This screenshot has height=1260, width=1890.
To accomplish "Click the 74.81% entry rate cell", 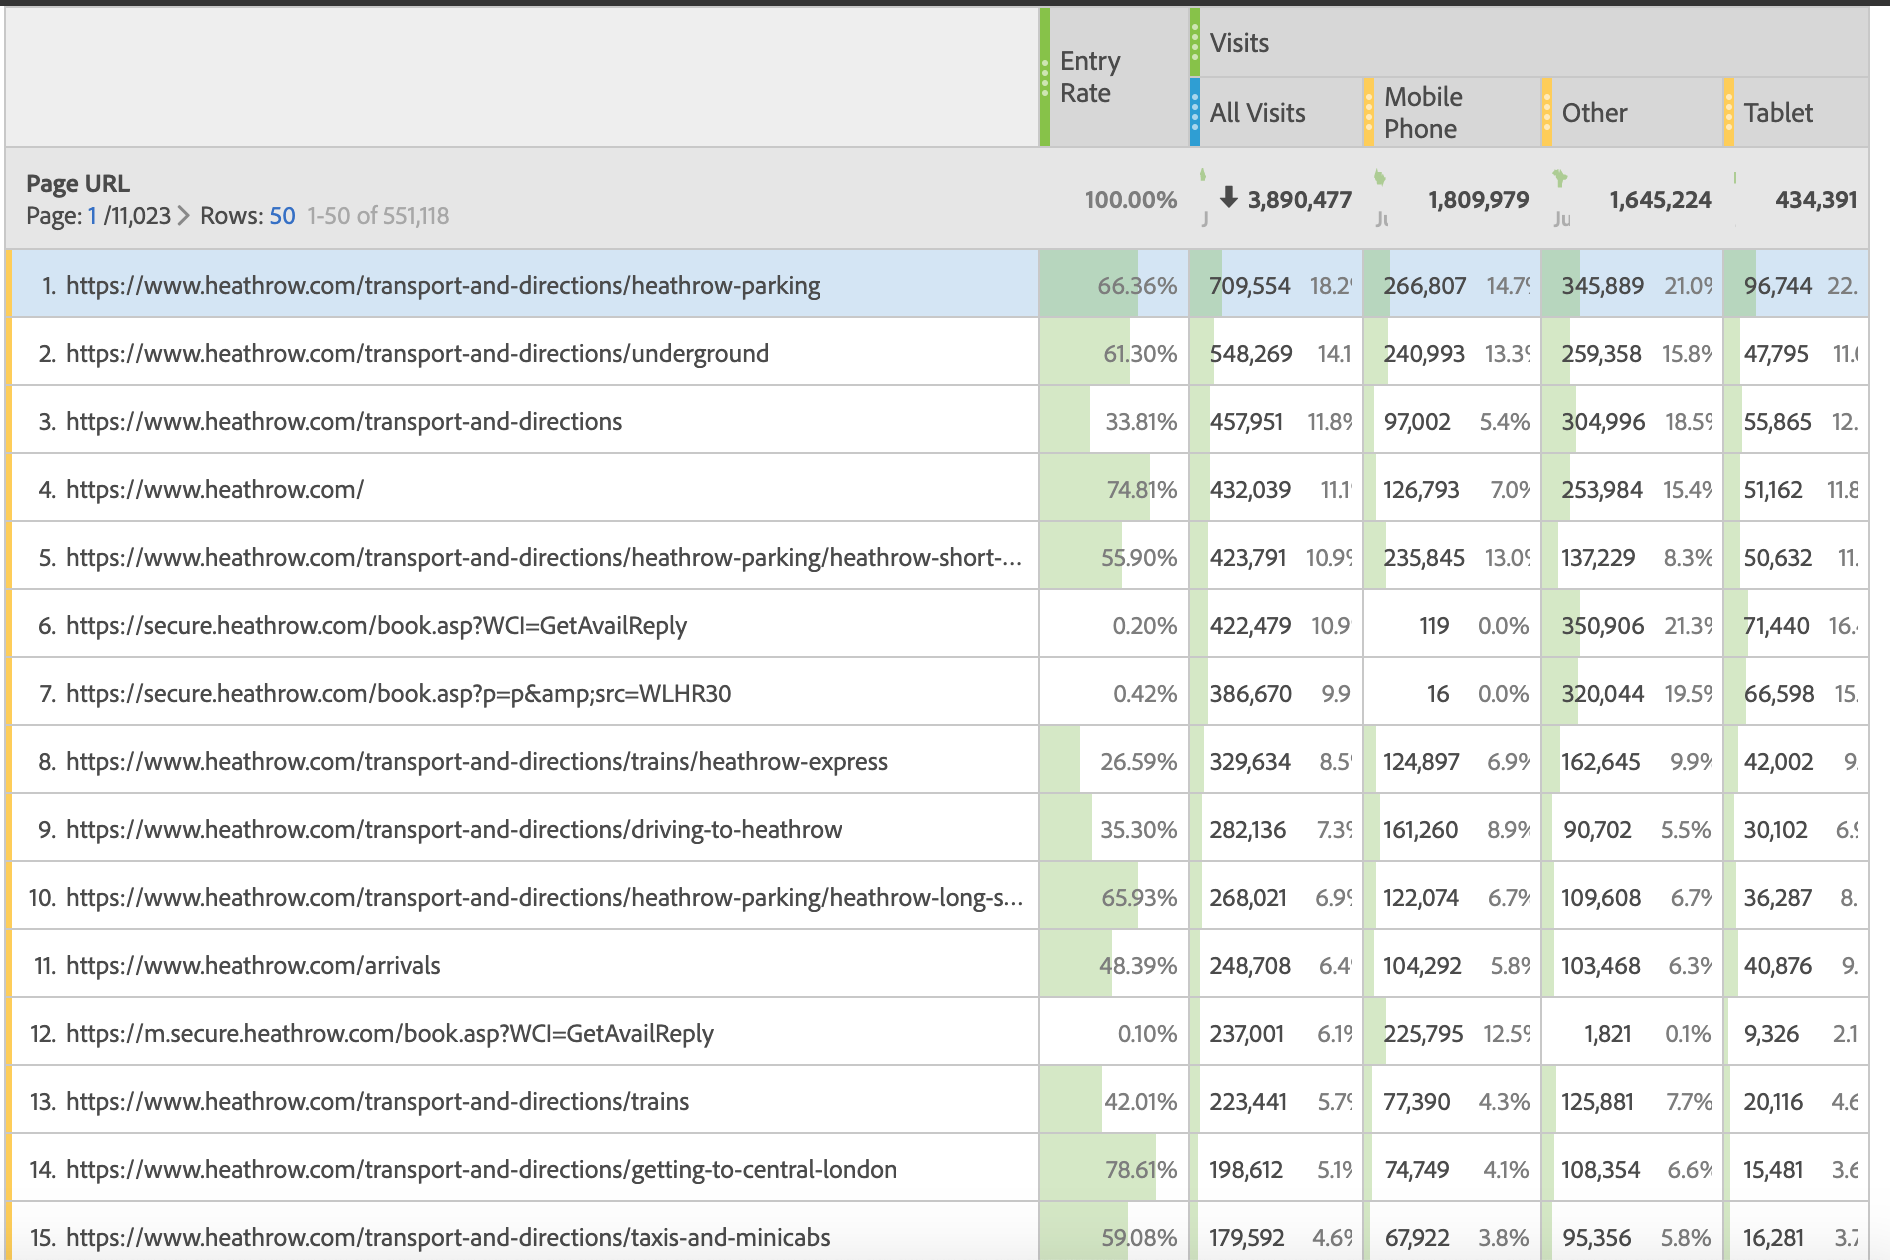I will (1141, 490).
